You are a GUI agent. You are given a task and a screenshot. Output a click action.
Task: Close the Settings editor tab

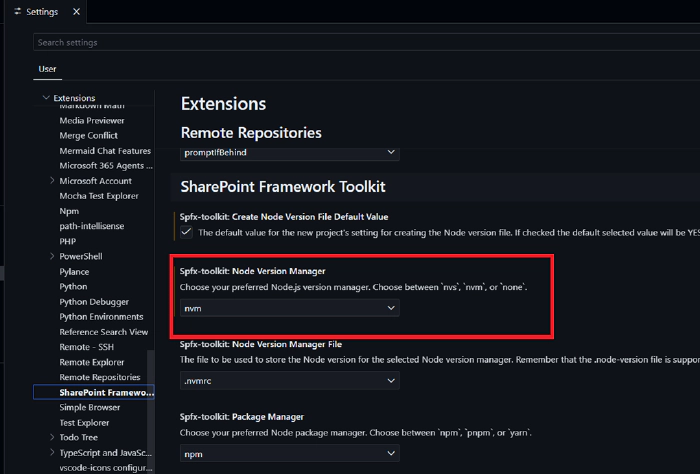(77, 12)
